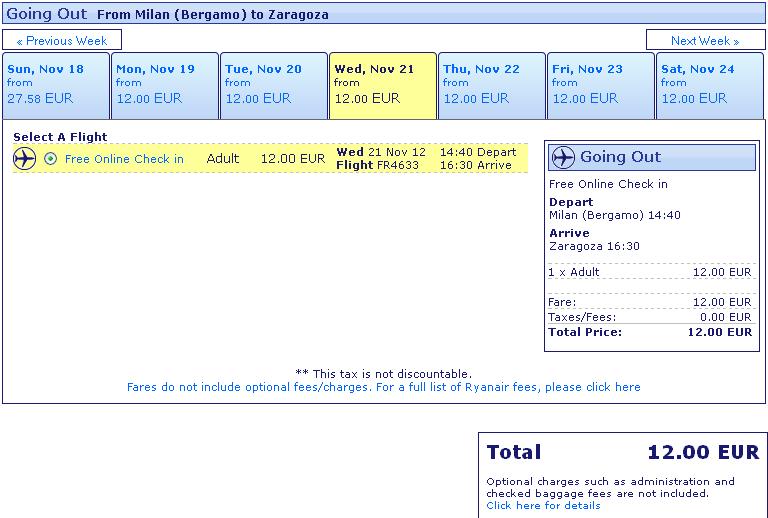The height and width of the screenshot is (518, 768).
Task: Click the 'Free Online Check in' flight label
Action: pos(124,159)
